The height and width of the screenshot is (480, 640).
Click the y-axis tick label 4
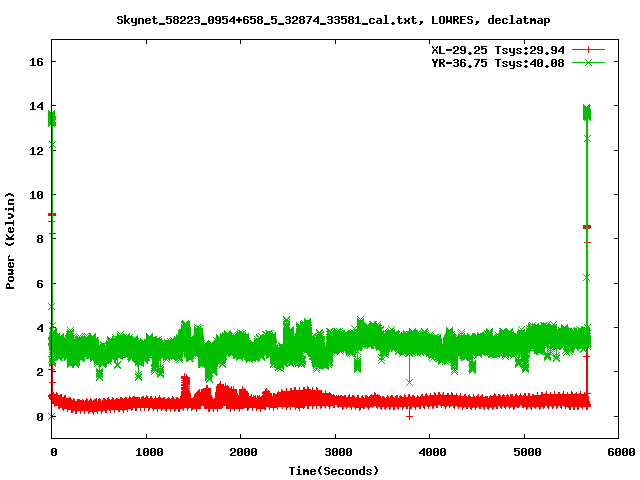pyautogui.click(x=40, y=328)
